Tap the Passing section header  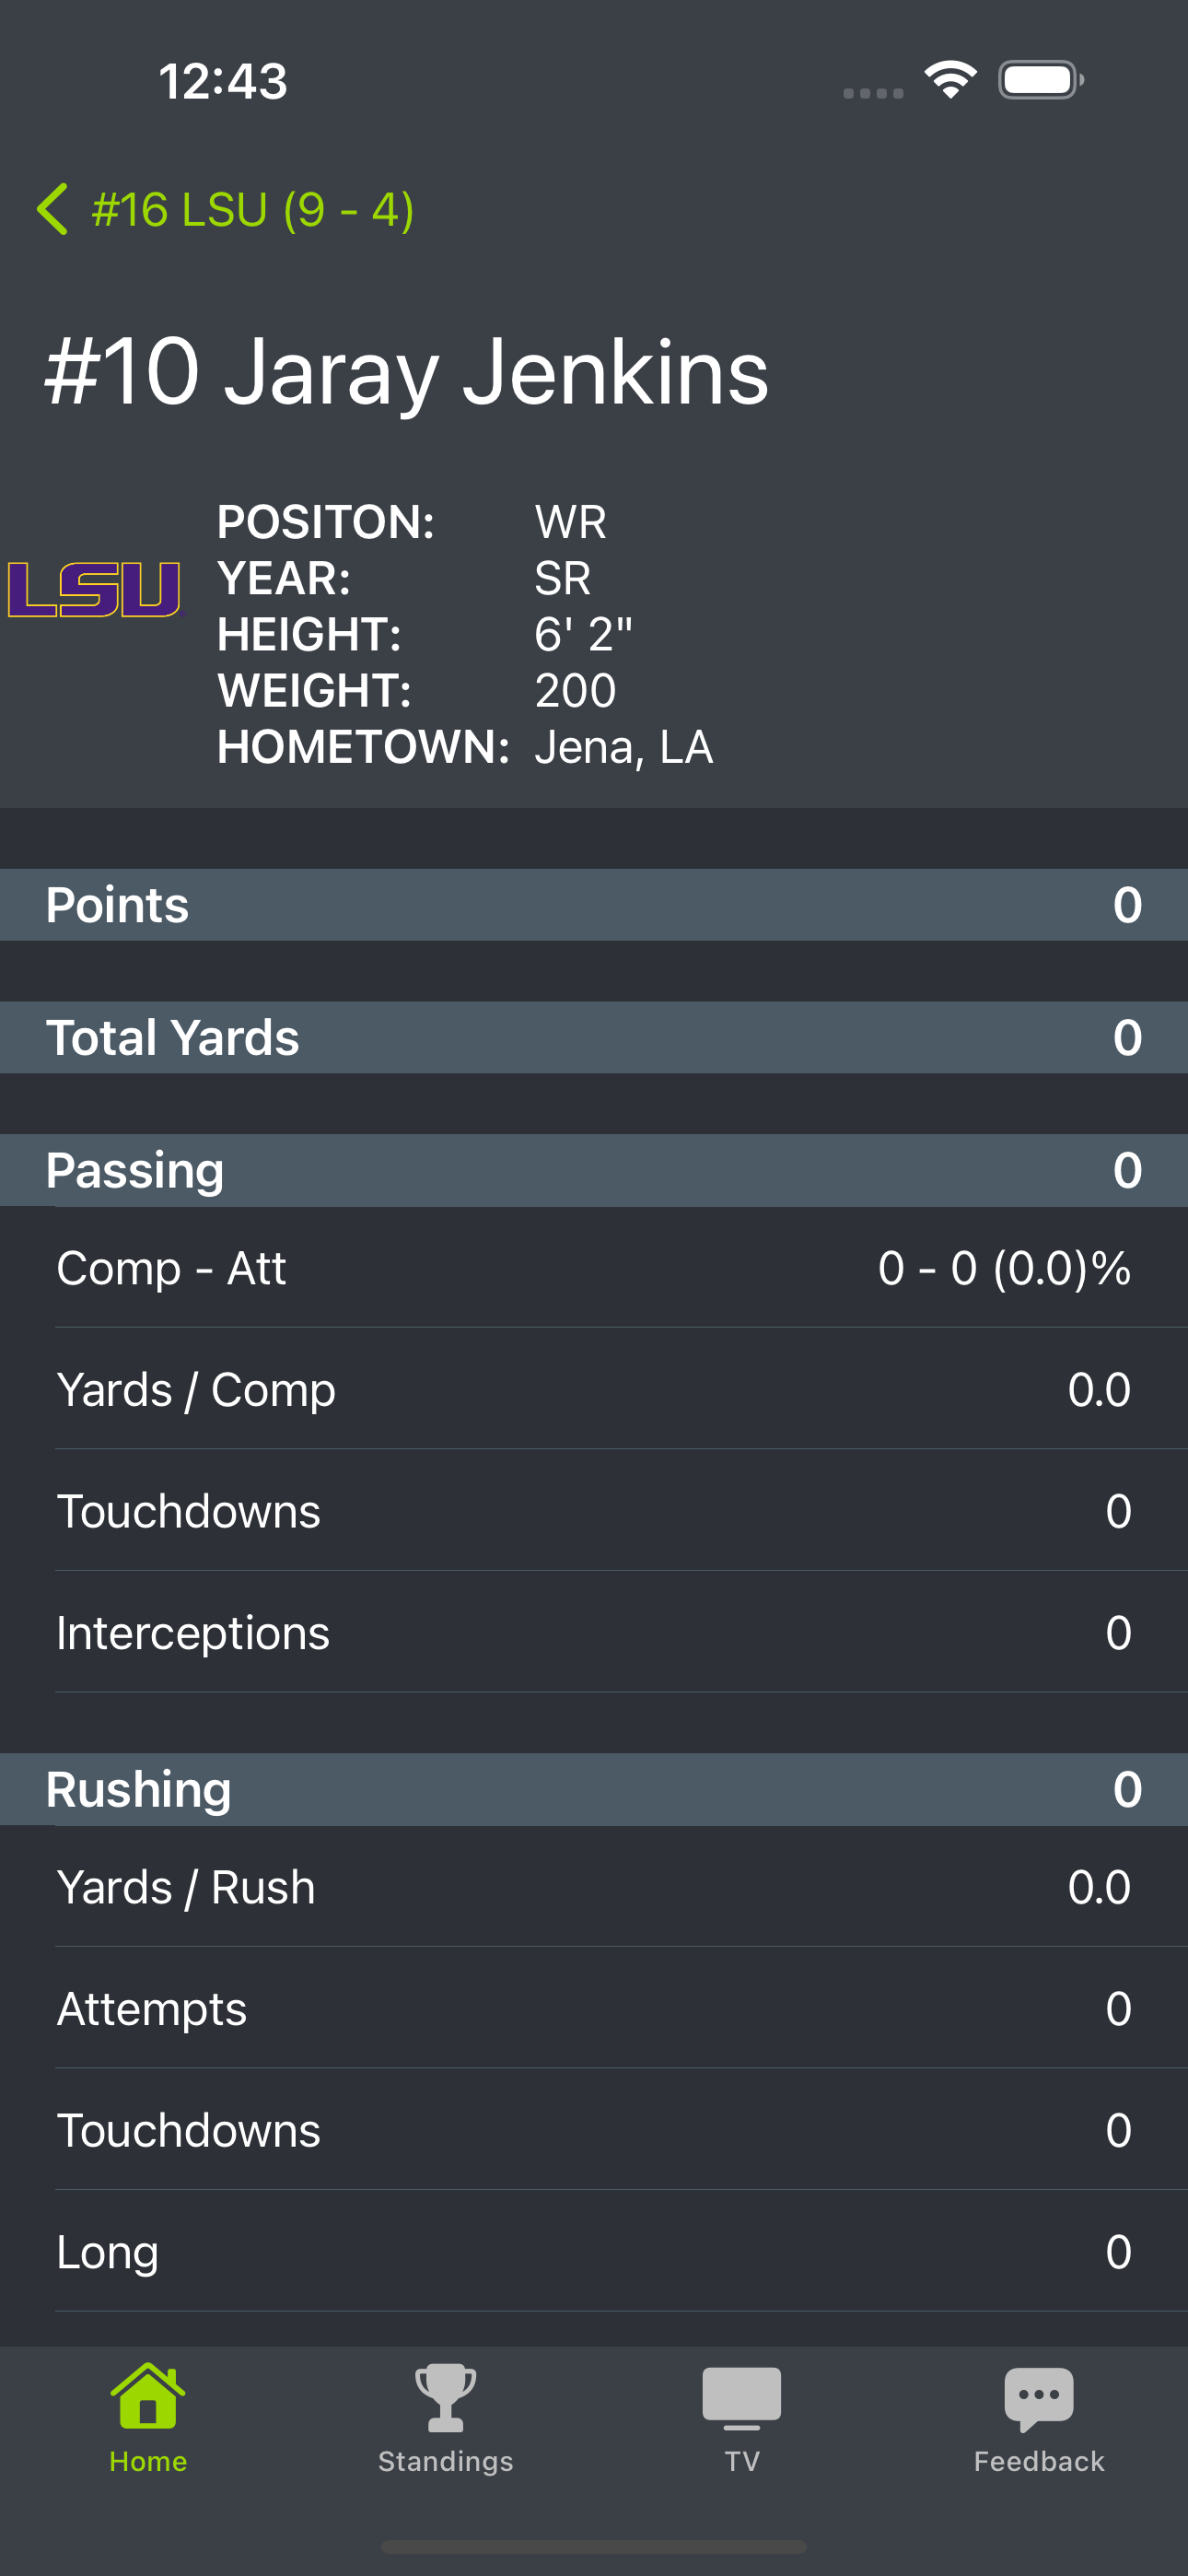594,1170
